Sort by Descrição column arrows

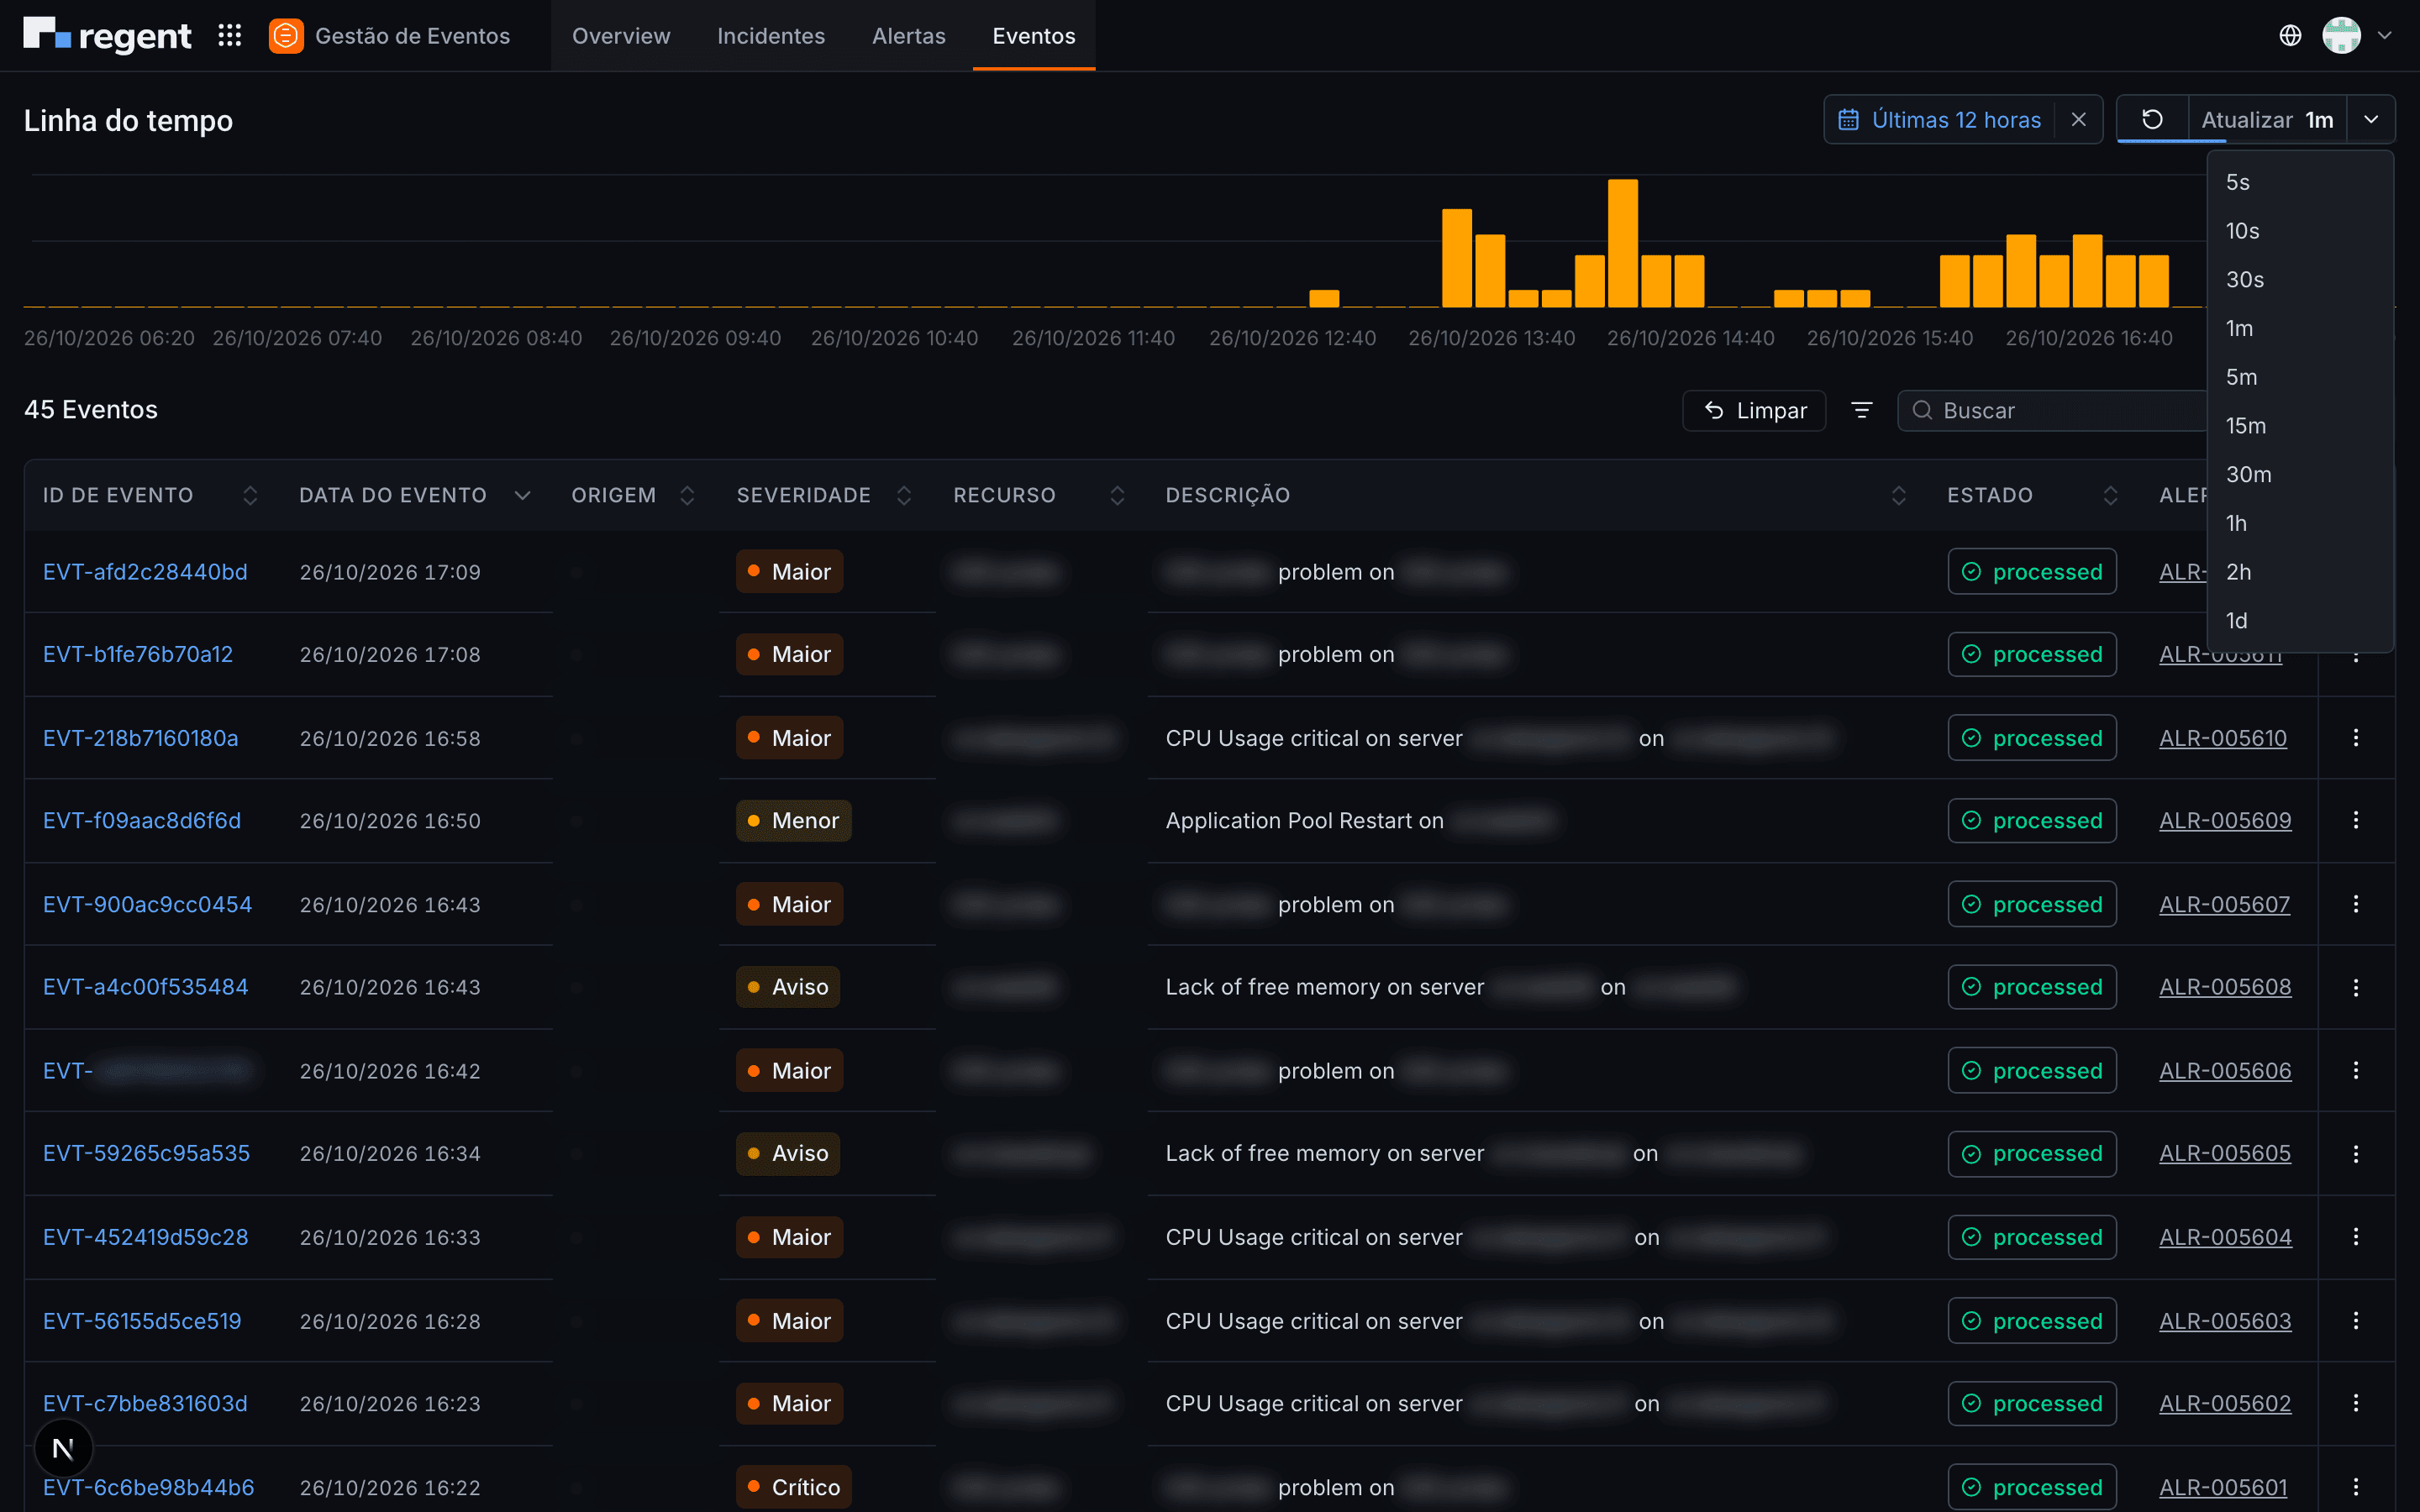(1898, 496)
